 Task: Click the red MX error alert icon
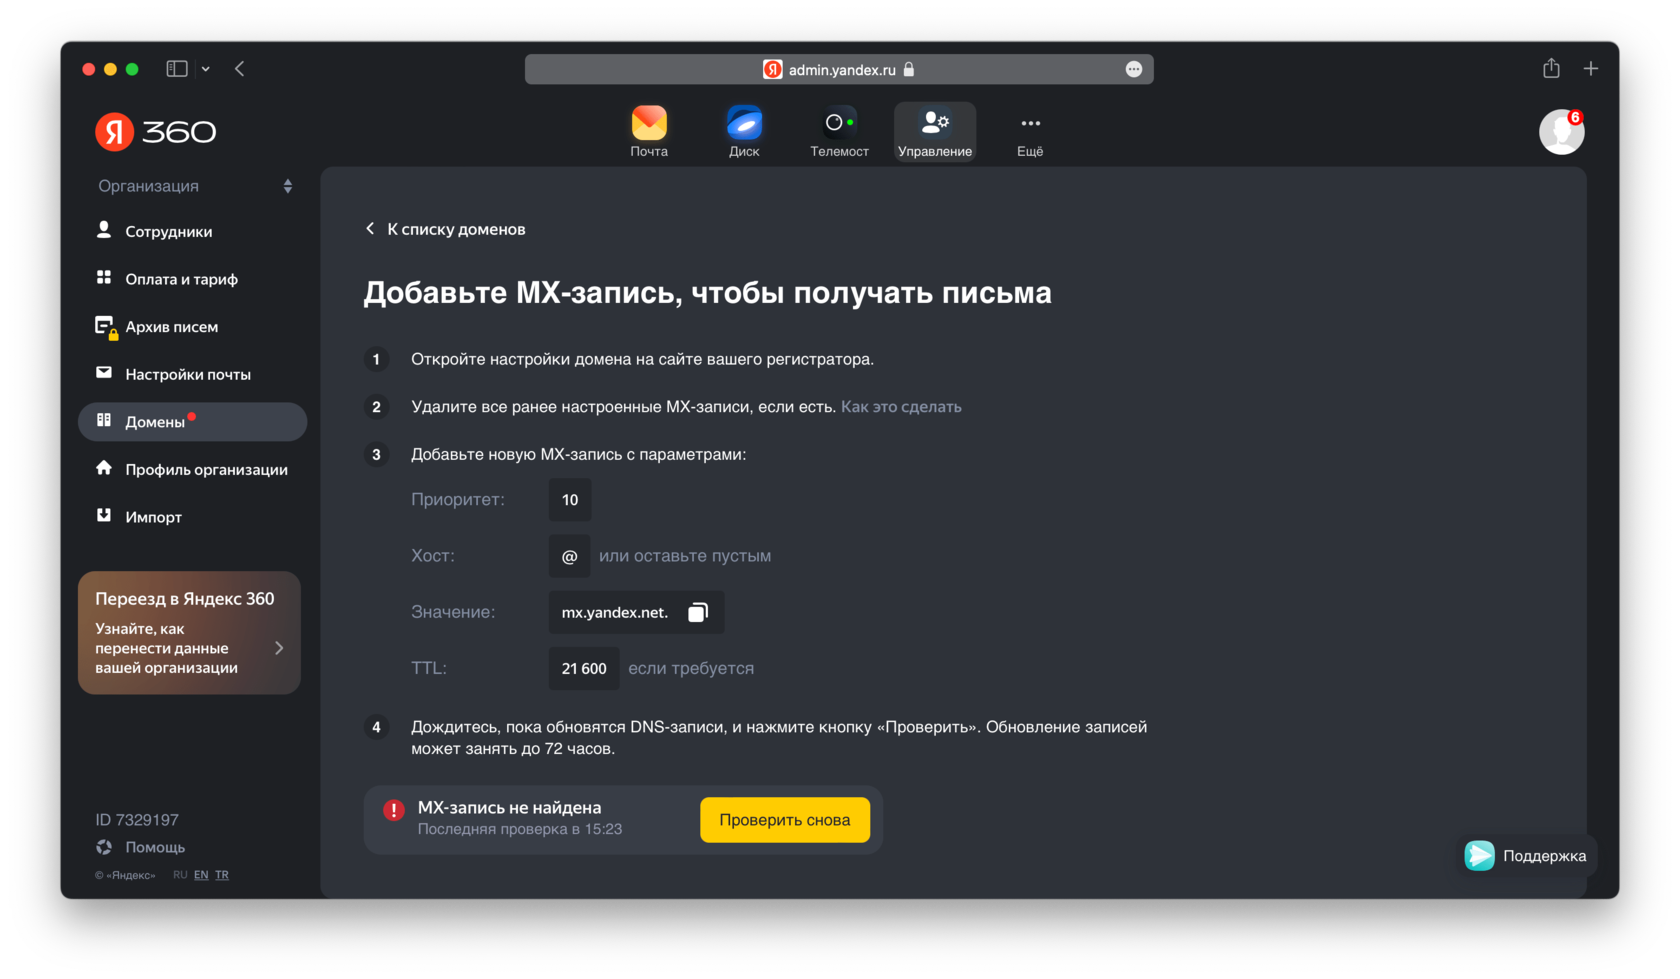(394, 810)
